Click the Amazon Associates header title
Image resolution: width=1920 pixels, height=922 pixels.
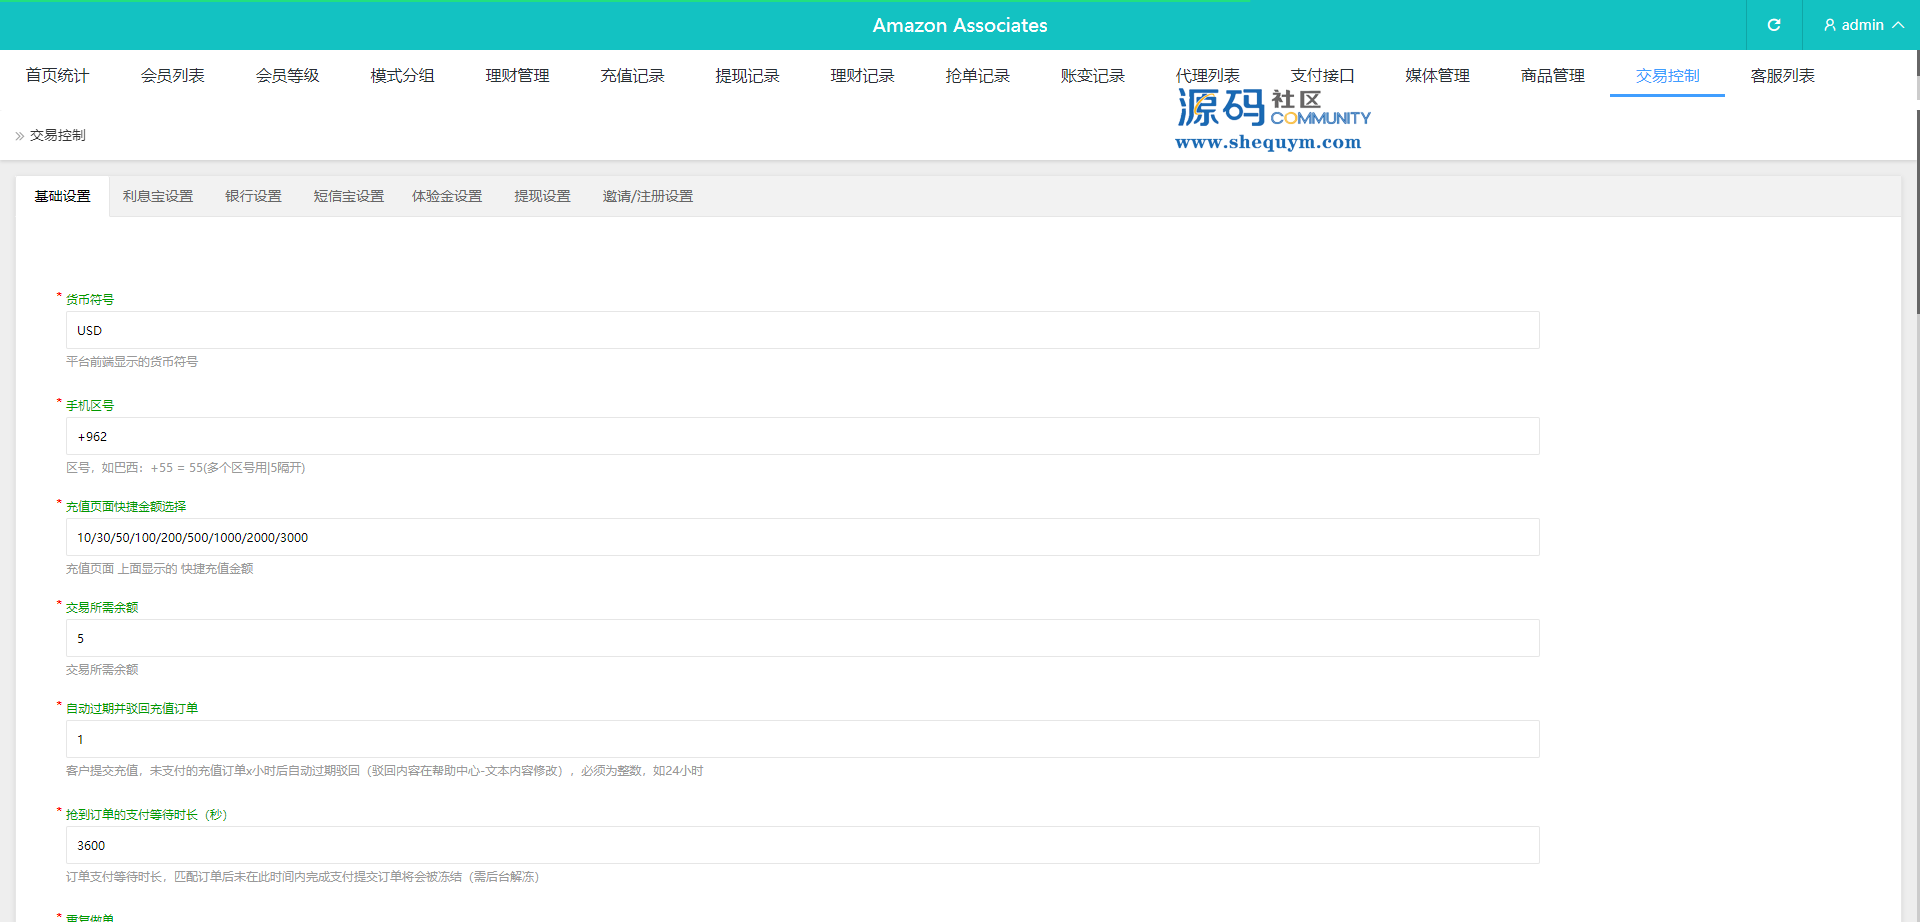click(960, 25)
